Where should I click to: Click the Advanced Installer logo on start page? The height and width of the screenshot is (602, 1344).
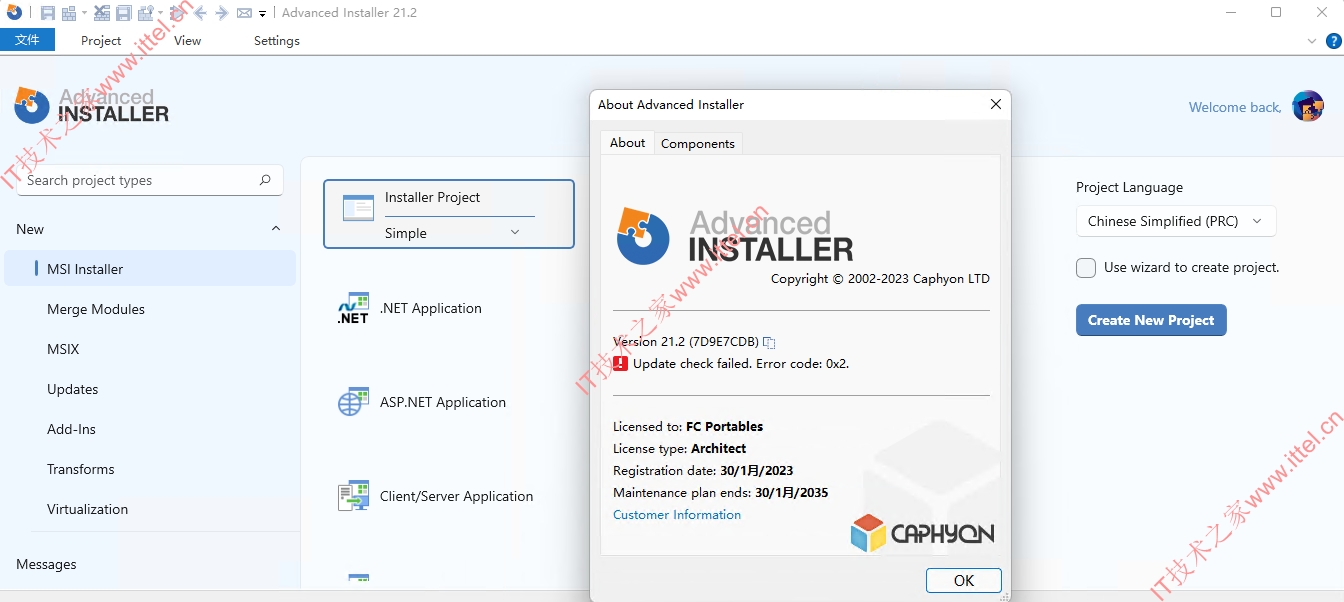pyautogui.click(x=91, y=105)
